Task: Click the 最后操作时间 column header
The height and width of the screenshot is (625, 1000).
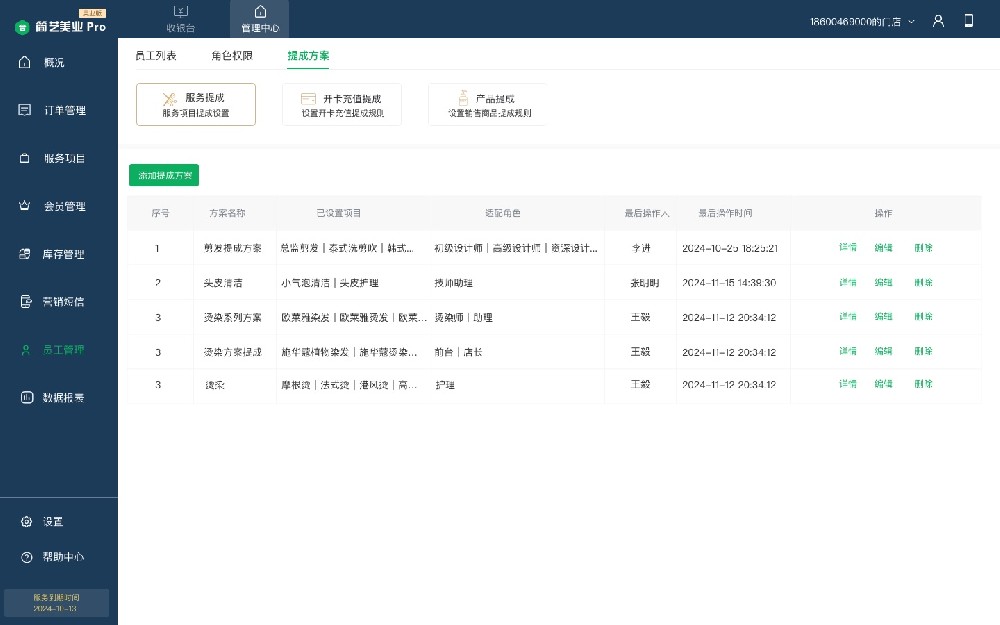Action: tap(725, 213)
